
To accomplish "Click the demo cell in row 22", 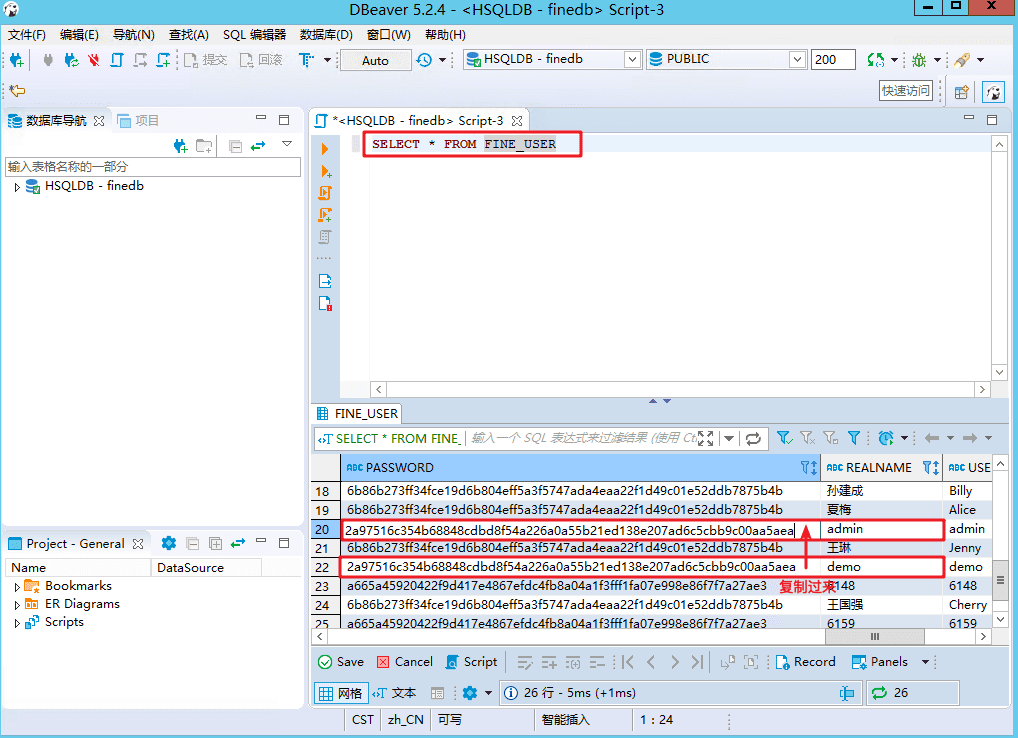I will 881,567.
